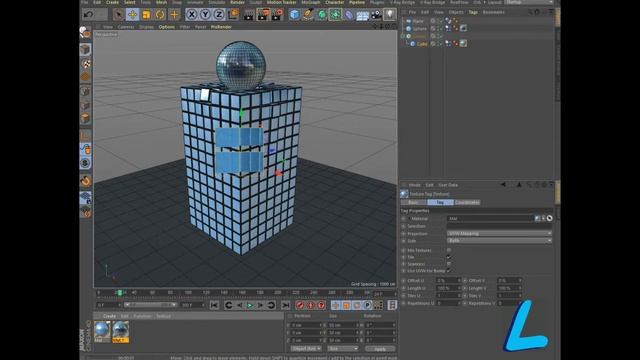Click the coordinate system cube icon

pyautogui.click(x=233, y=15)
